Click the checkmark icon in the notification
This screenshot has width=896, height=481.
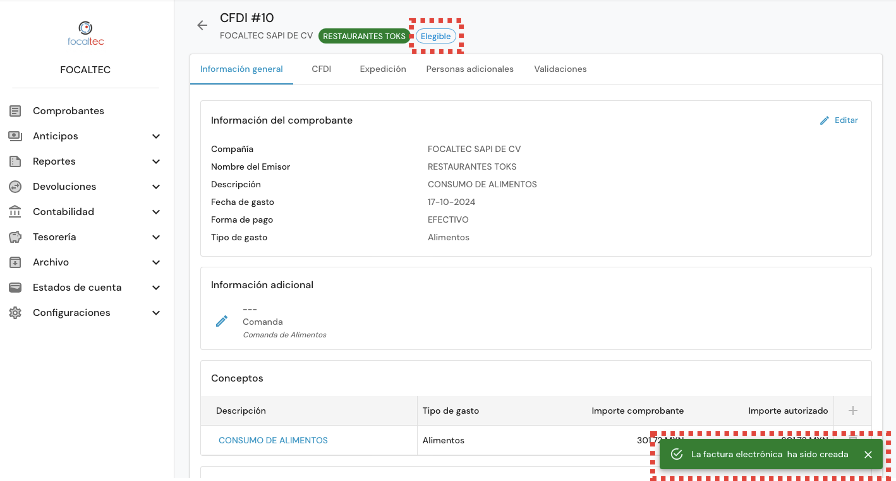(x=677, y=454)
